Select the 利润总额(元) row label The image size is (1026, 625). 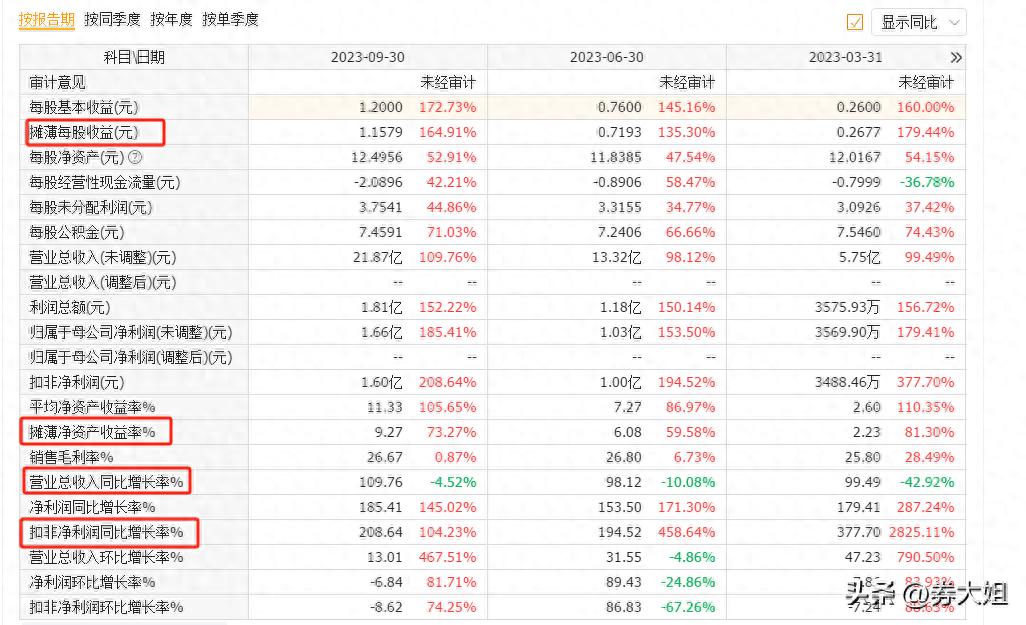(x=71, y=307)
